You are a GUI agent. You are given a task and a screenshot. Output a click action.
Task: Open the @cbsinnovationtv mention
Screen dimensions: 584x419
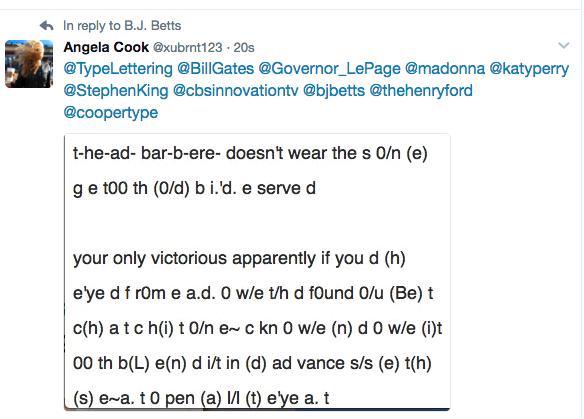pyautogui.click(x=236, y=91)
